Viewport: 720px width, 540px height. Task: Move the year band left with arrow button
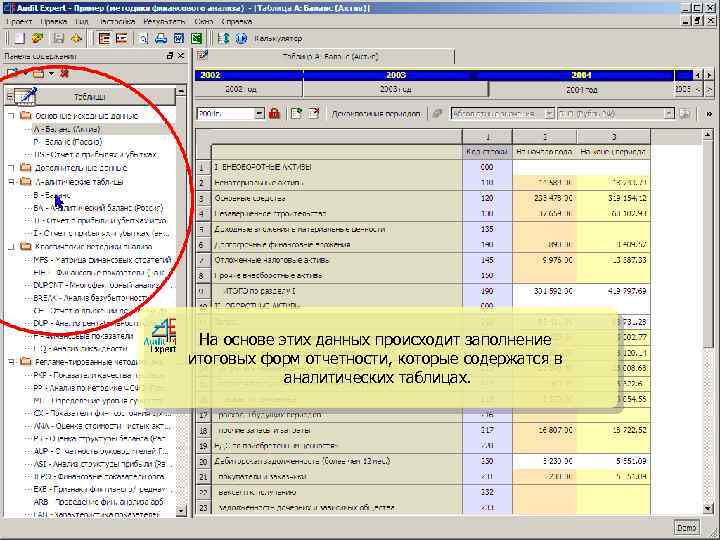click(x=698, y=75)
